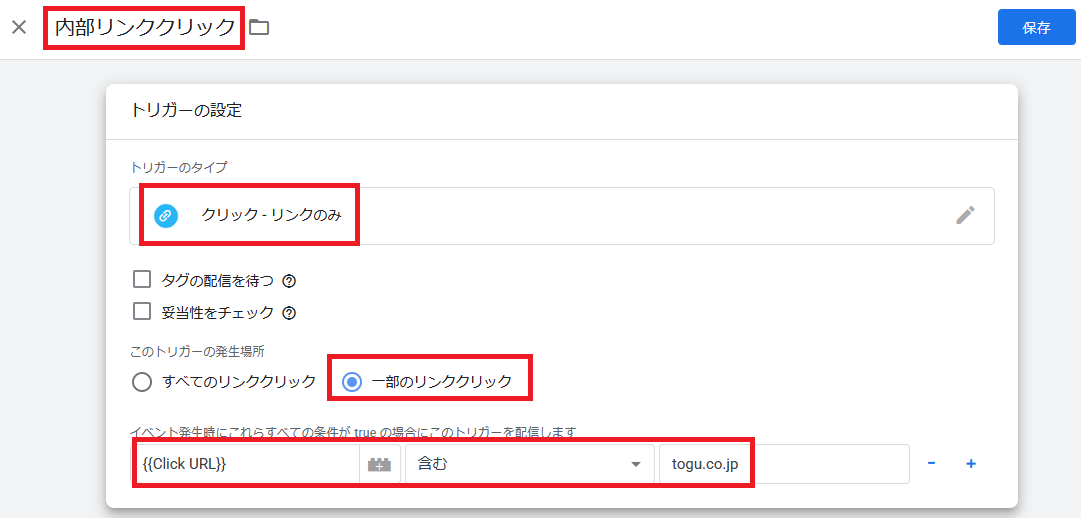This screenshot has width=1081, height=518.
Task: Click the togu.co.jp value field
Action: click(x=782, y=464)
